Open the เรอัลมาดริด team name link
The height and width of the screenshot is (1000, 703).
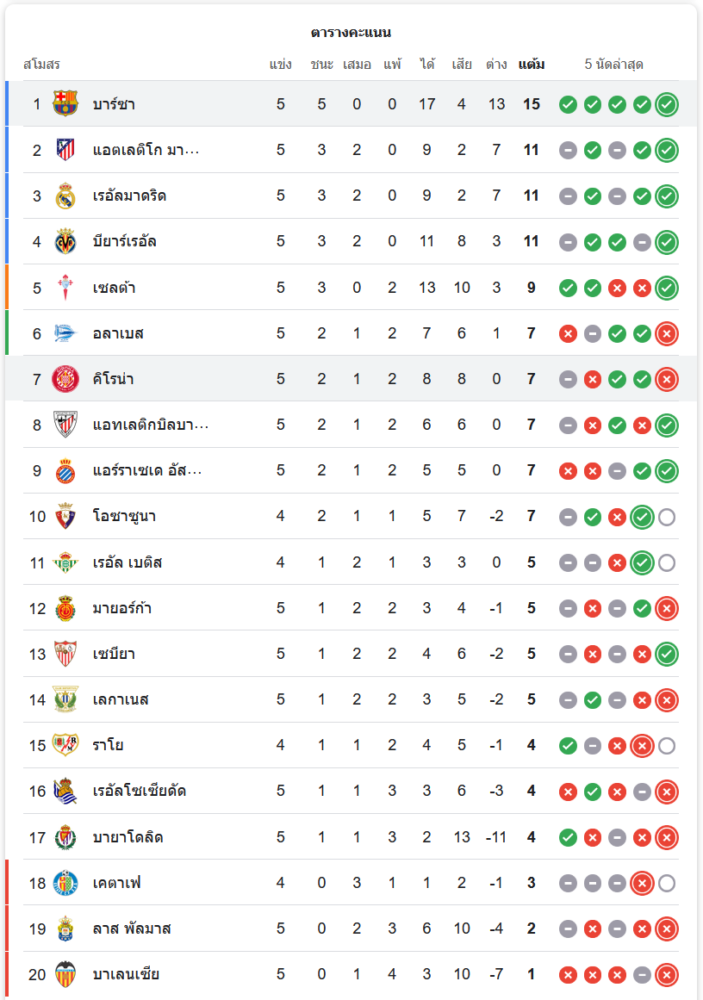tap(129, 196)
